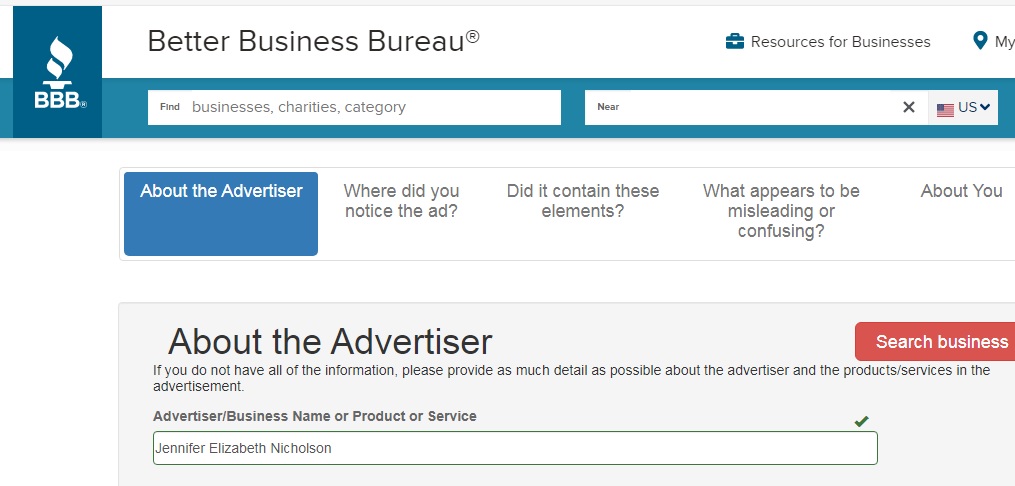Image resolution: width=1015 pixels, height=486 pixels.
Task: Open What appears to be misleading tab
Action: pyautogui.click(x=781, y=211)
